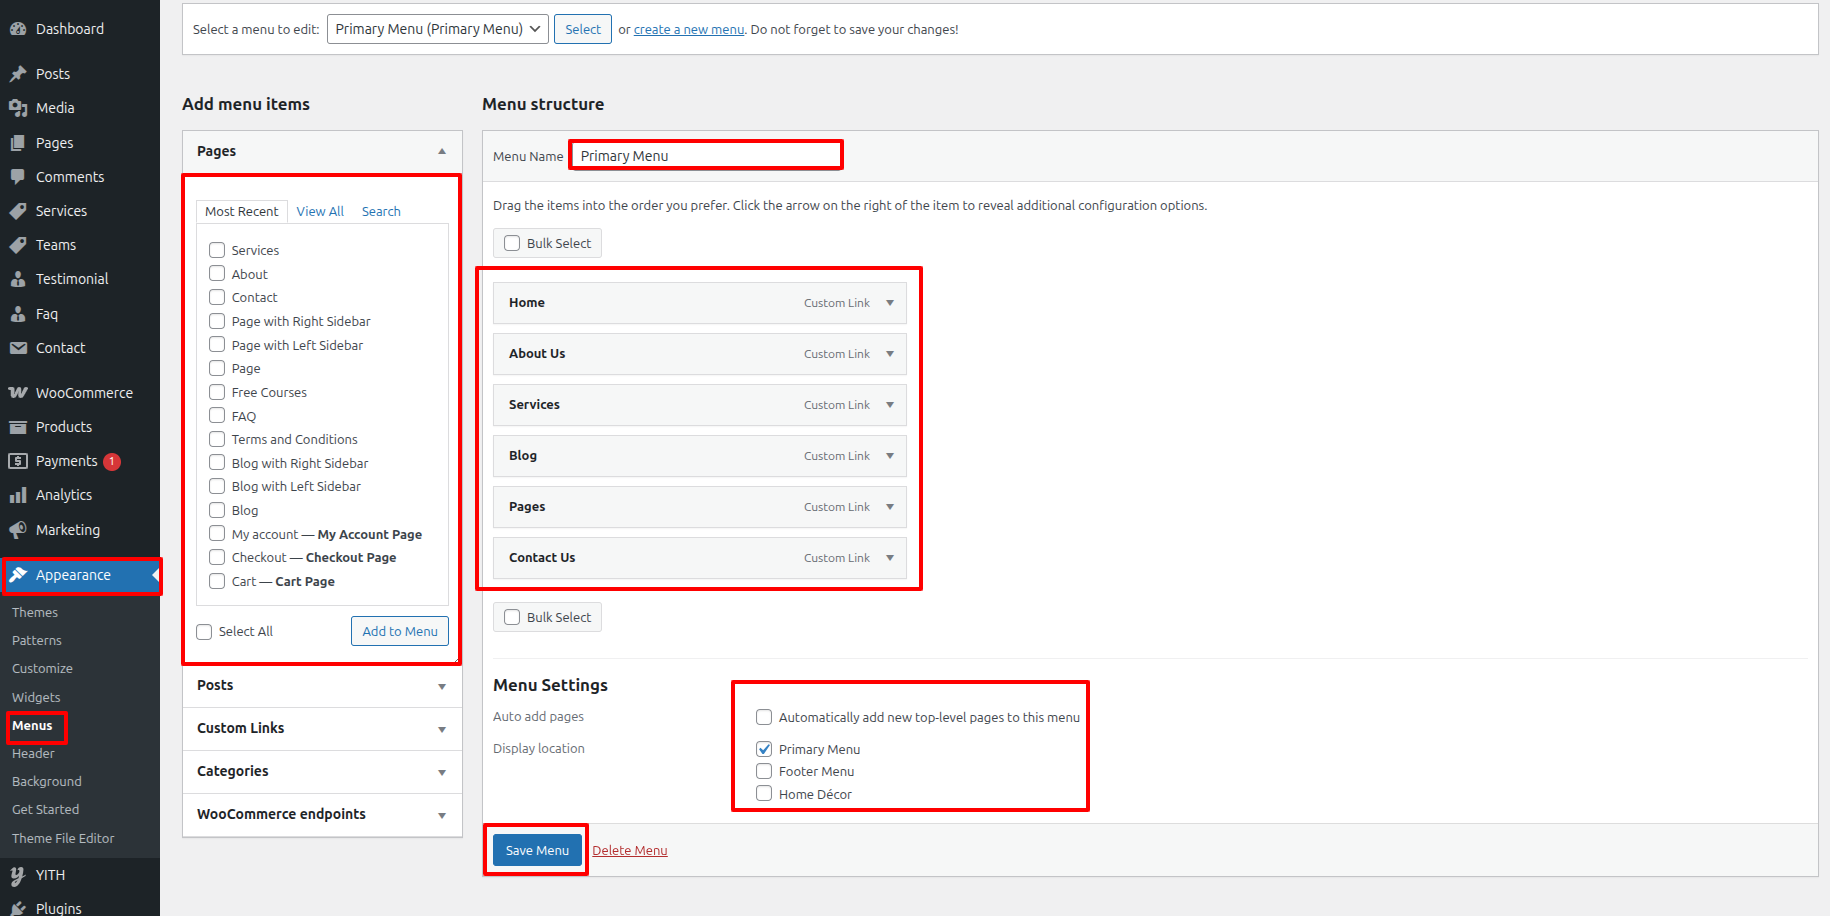Click the WooCommerce logo icon
The height and width of the screenshot is (916, 1830).
(x=18, y=393)
